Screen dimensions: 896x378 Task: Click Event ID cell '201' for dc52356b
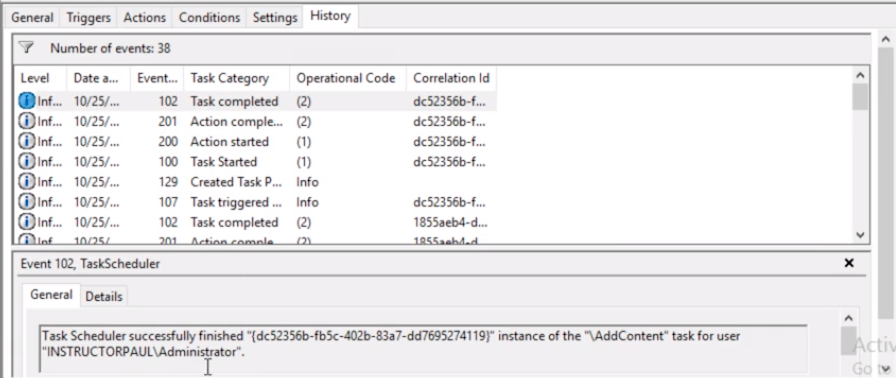(168, 122)
